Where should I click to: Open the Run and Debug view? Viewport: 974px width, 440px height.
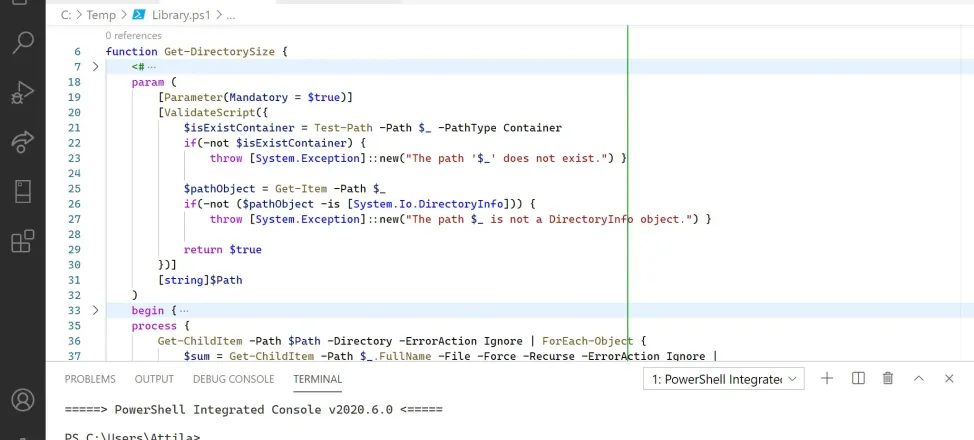(x=22, y=93)
